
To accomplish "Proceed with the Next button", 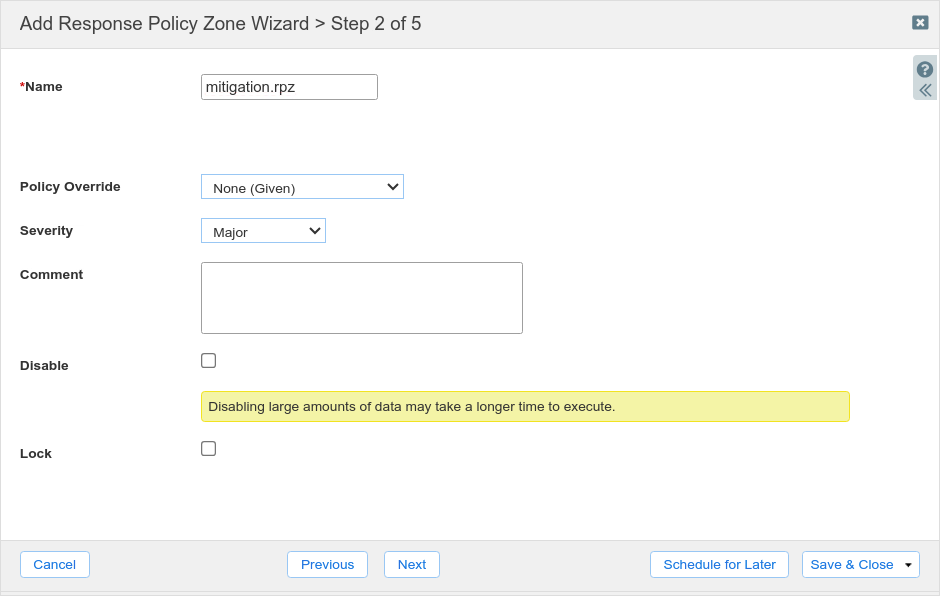I will (411, 565).
